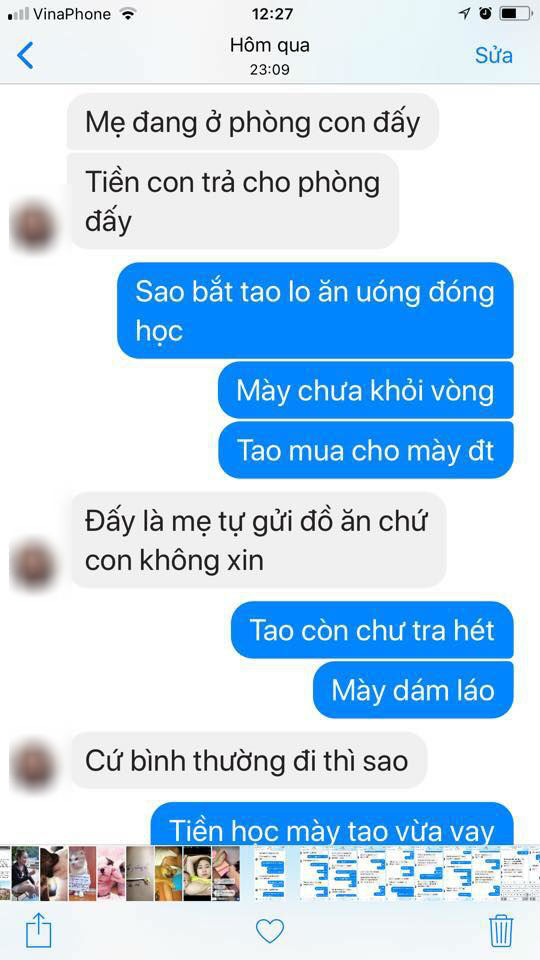
Task: Tap the 'Đấy là mẹ tự gửi' bubble
Action: click(258, 541)
